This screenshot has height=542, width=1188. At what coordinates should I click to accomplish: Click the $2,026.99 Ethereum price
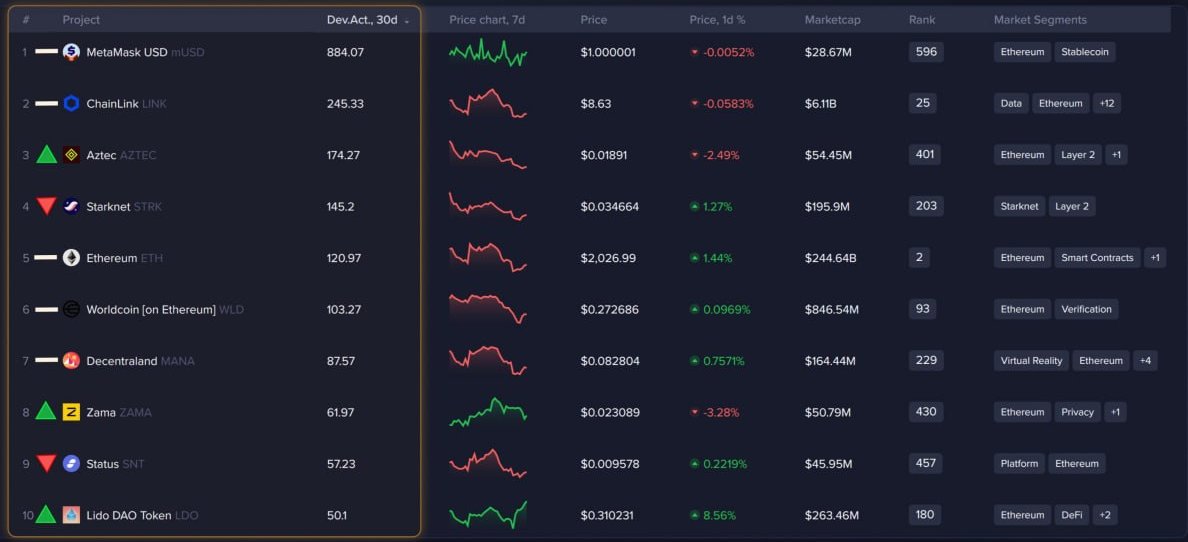(x=608, y=258)
